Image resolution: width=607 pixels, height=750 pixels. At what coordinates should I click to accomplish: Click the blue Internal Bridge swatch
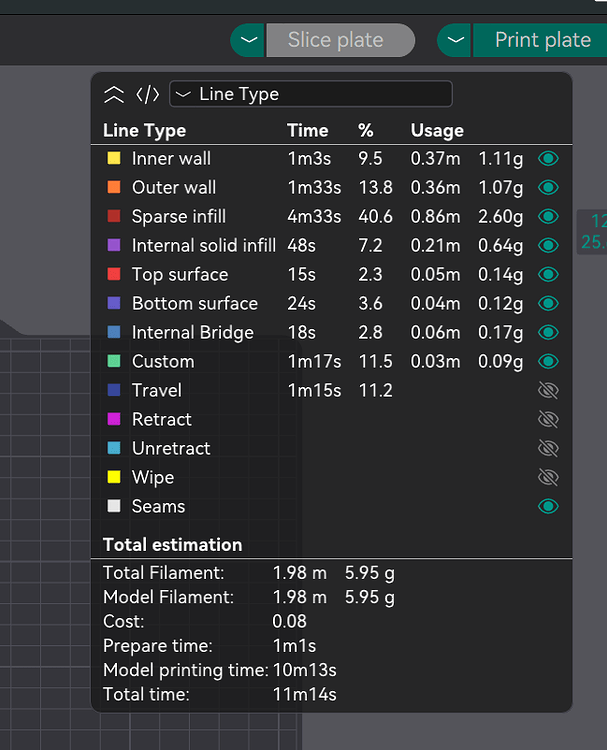pos(114,332)
